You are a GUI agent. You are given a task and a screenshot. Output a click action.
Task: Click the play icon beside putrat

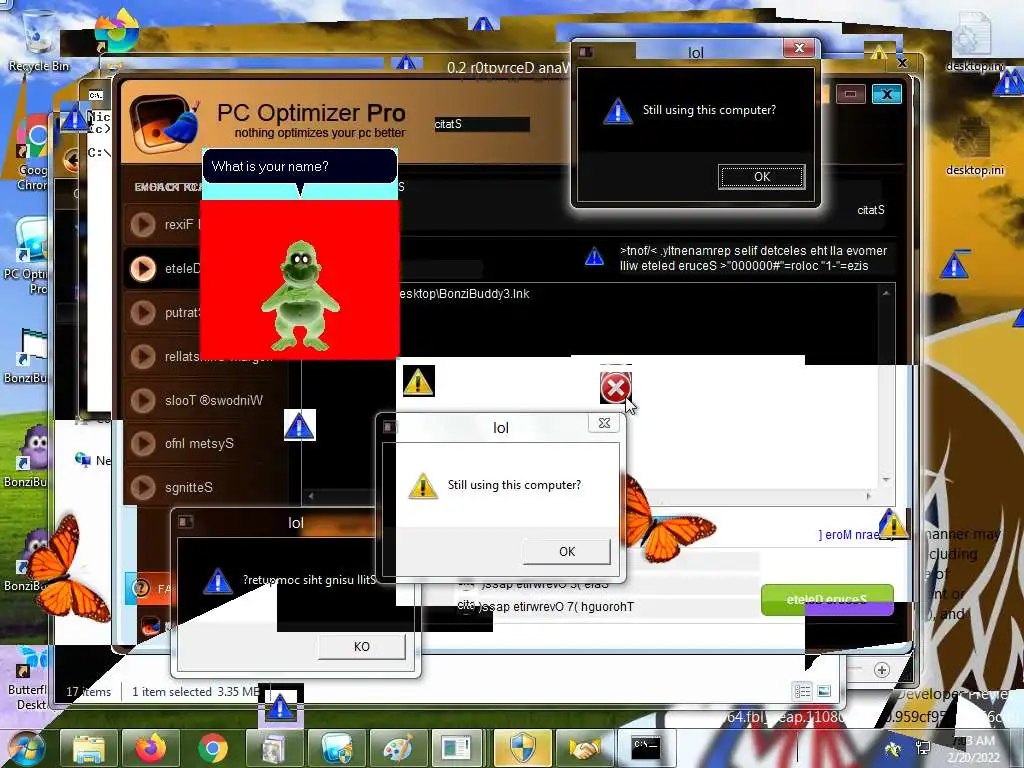point(143,313)
